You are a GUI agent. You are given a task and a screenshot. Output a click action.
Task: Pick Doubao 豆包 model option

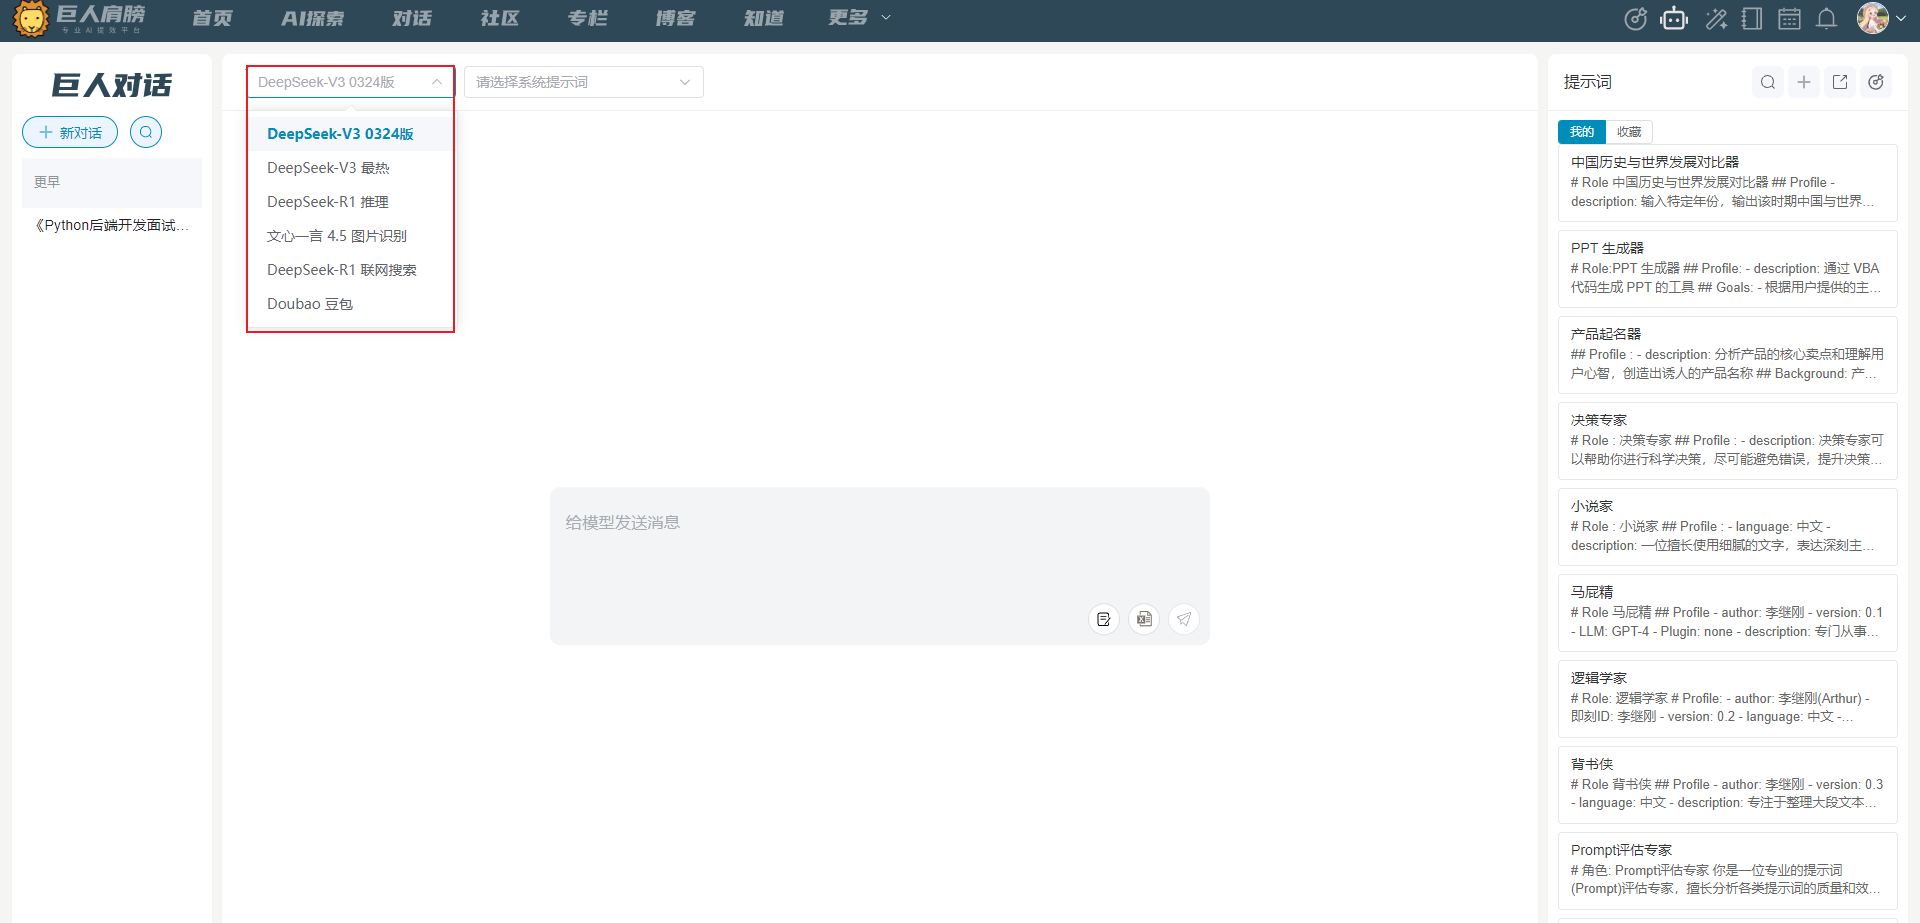tap(350, 304)
